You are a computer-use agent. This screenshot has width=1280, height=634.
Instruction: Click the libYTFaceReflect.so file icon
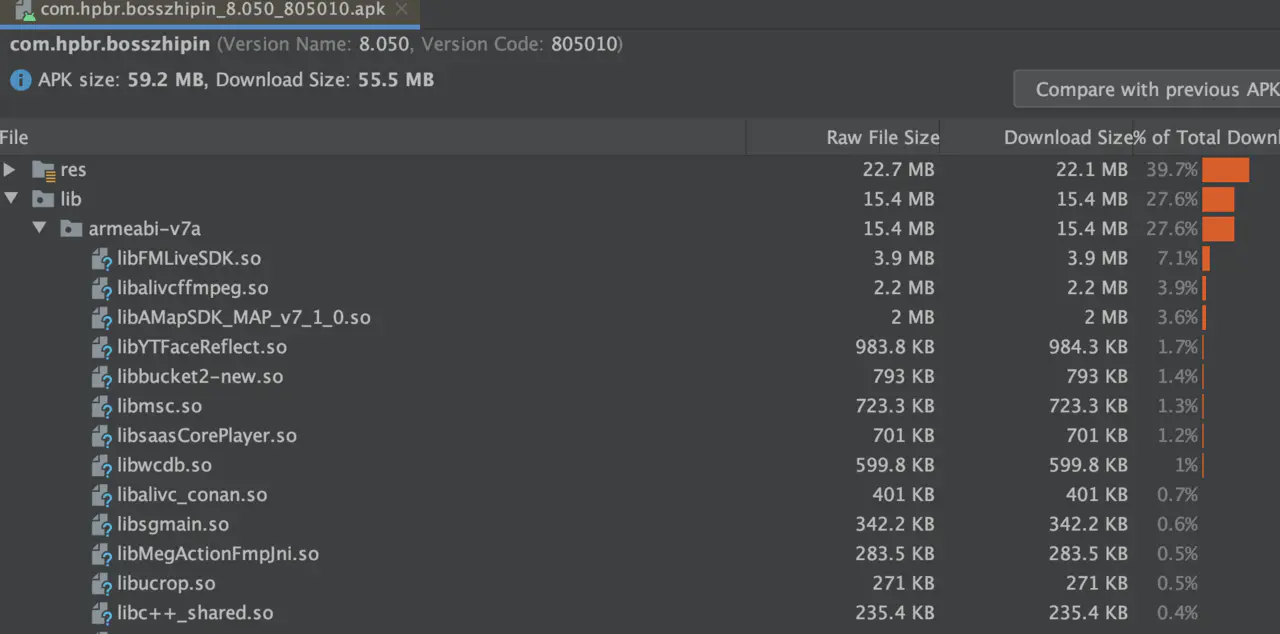click(x=102, y=347)
